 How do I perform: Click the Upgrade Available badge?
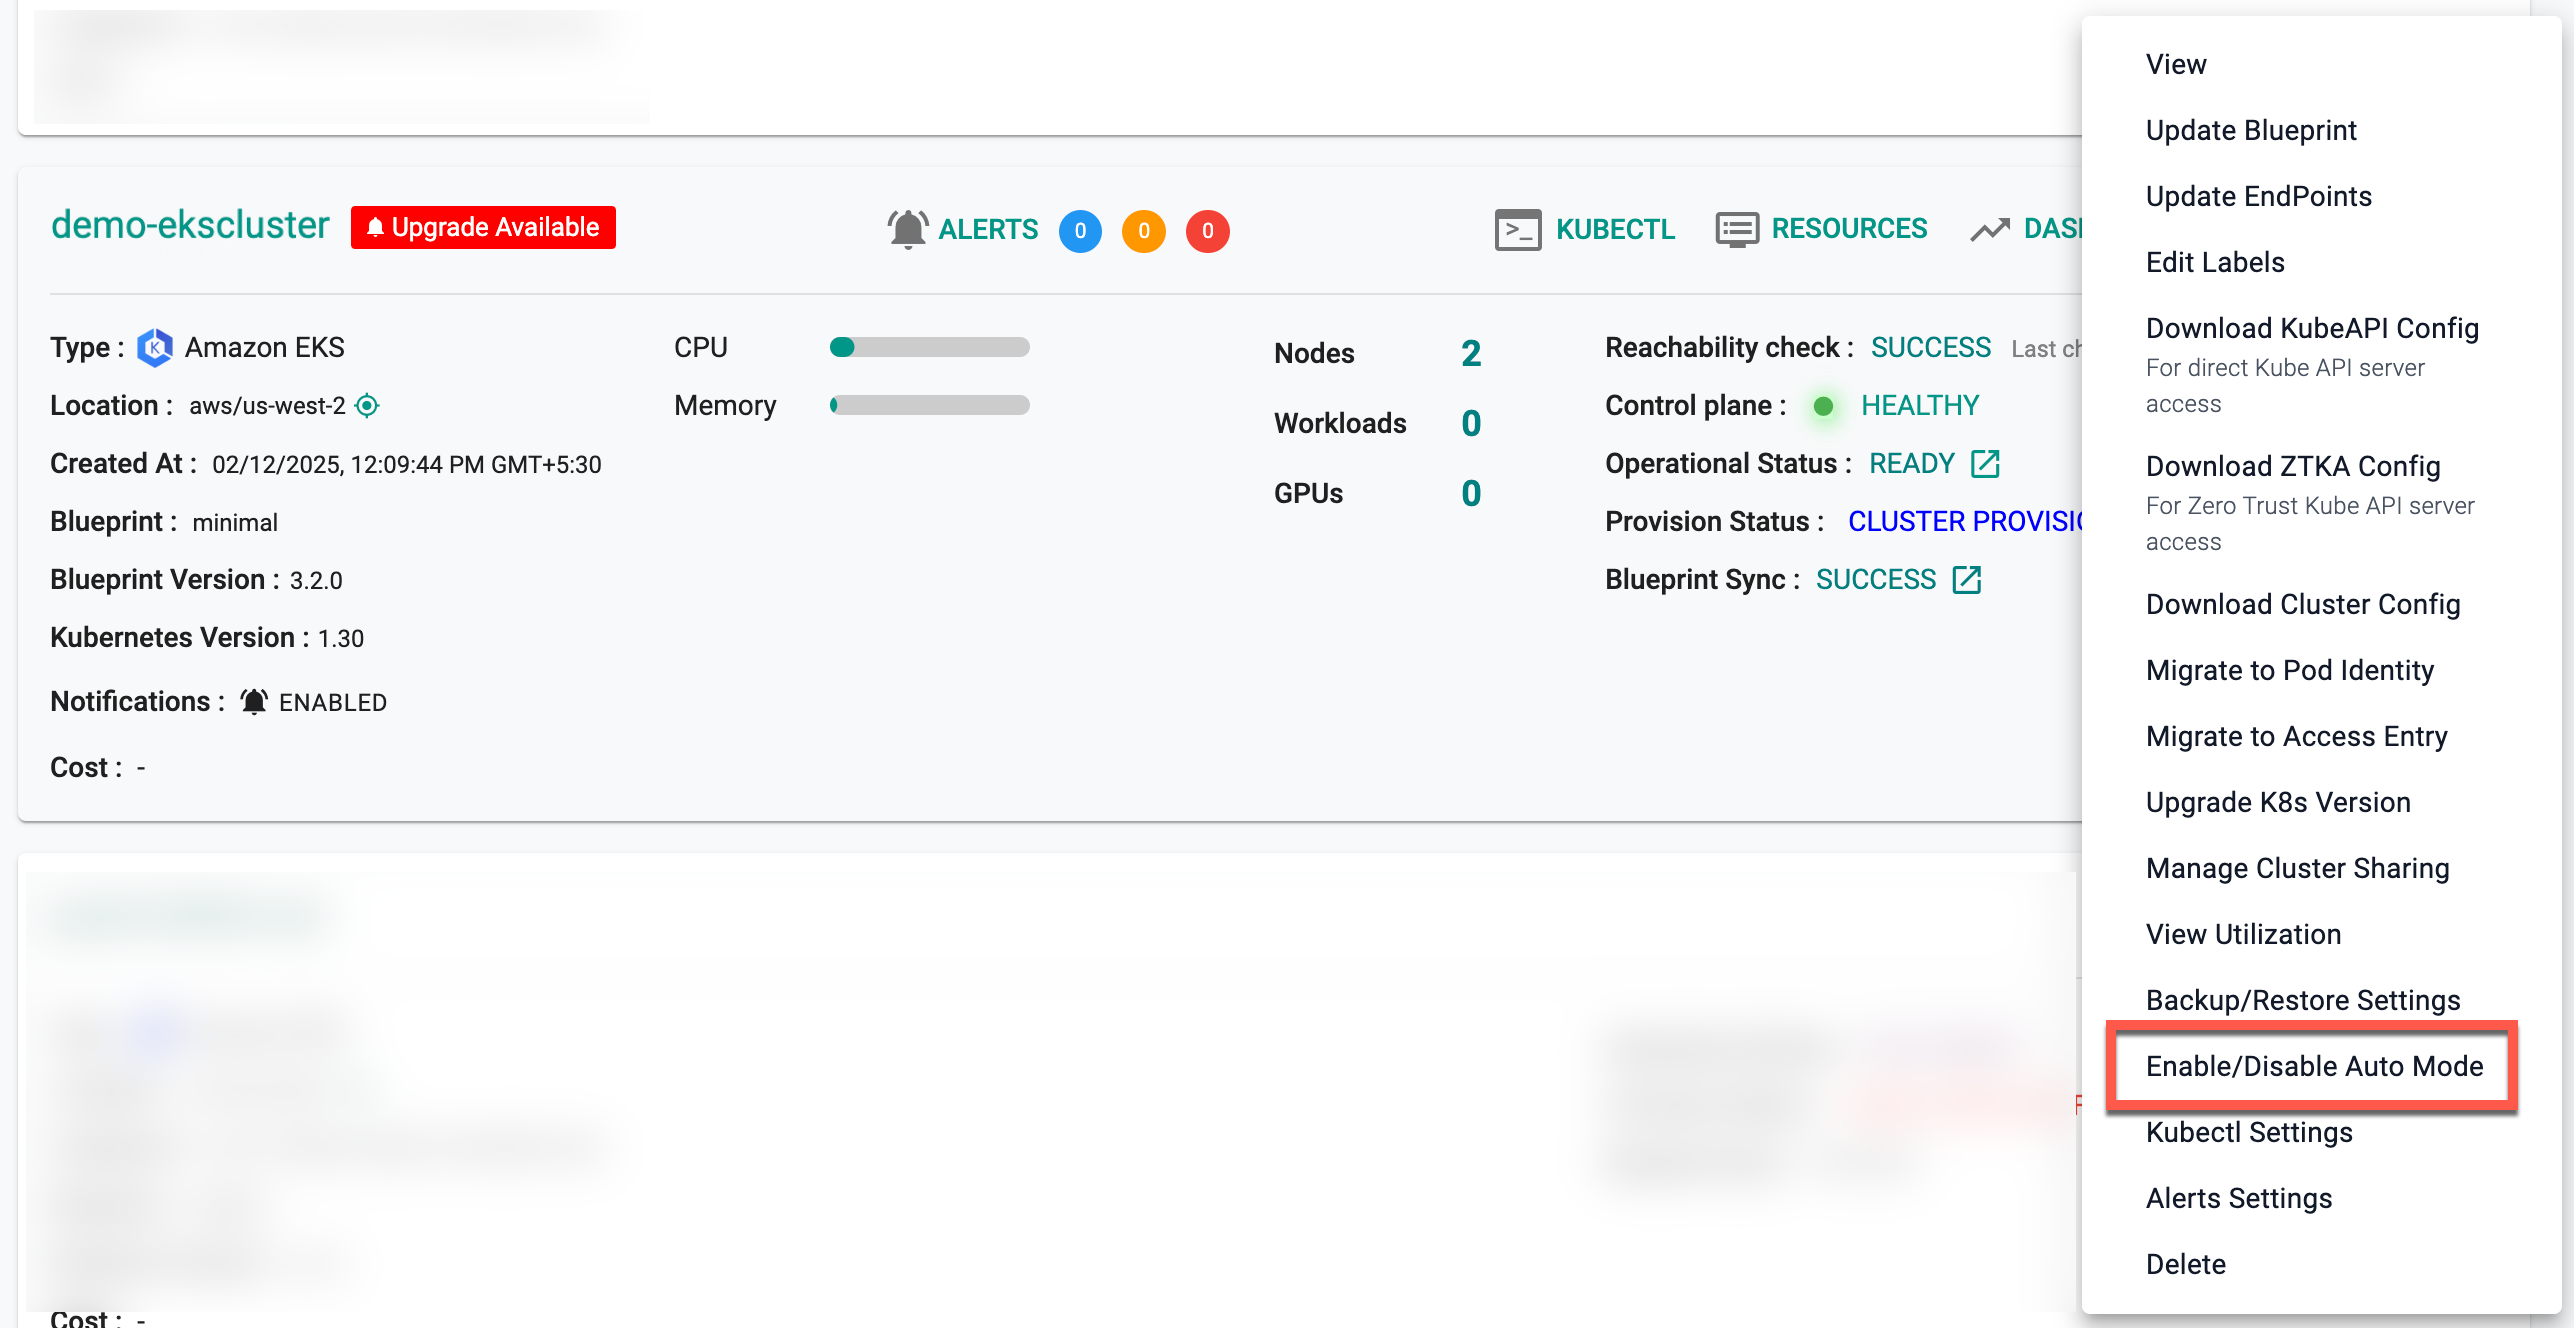point(483,227)
